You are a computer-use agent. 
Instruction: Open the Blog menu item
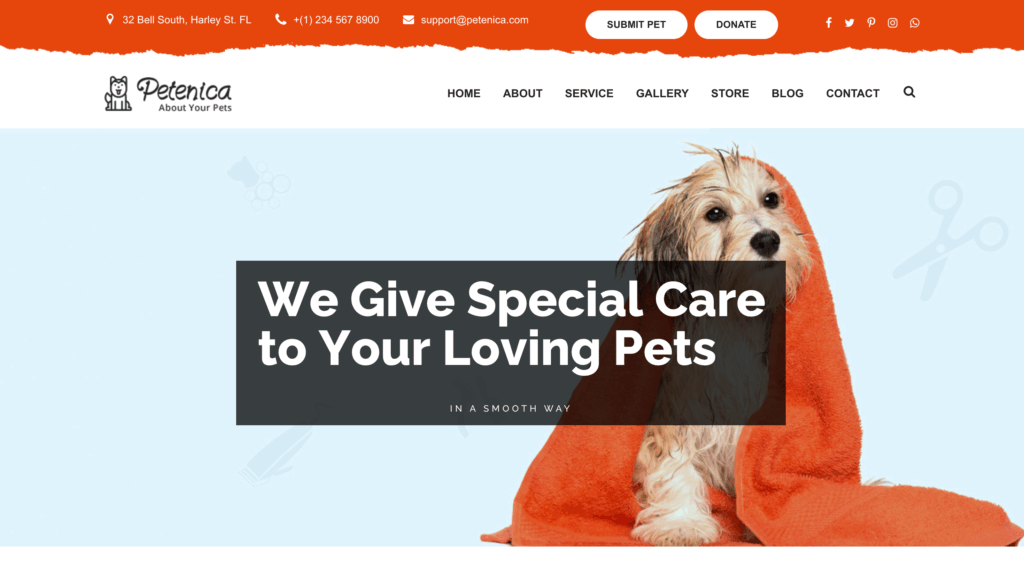pos(788,93)
